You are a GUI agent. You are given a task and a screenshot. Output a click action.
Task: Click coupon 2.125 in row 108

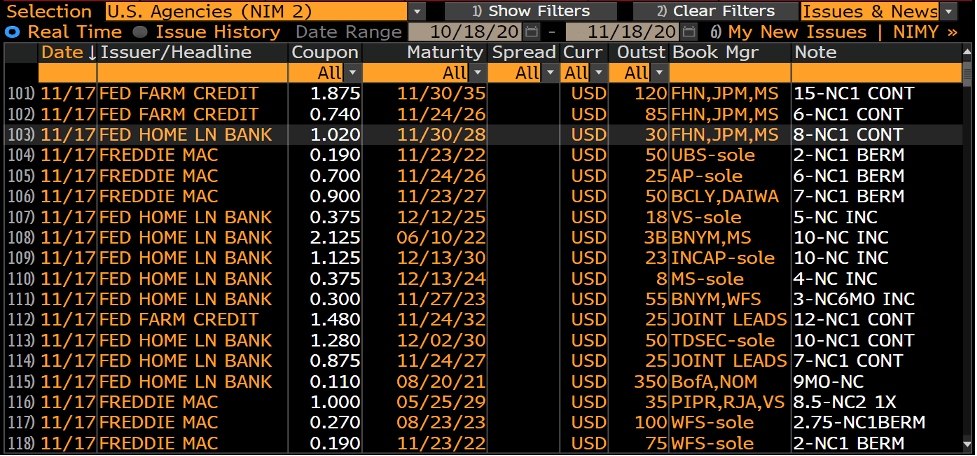(335, 237)
